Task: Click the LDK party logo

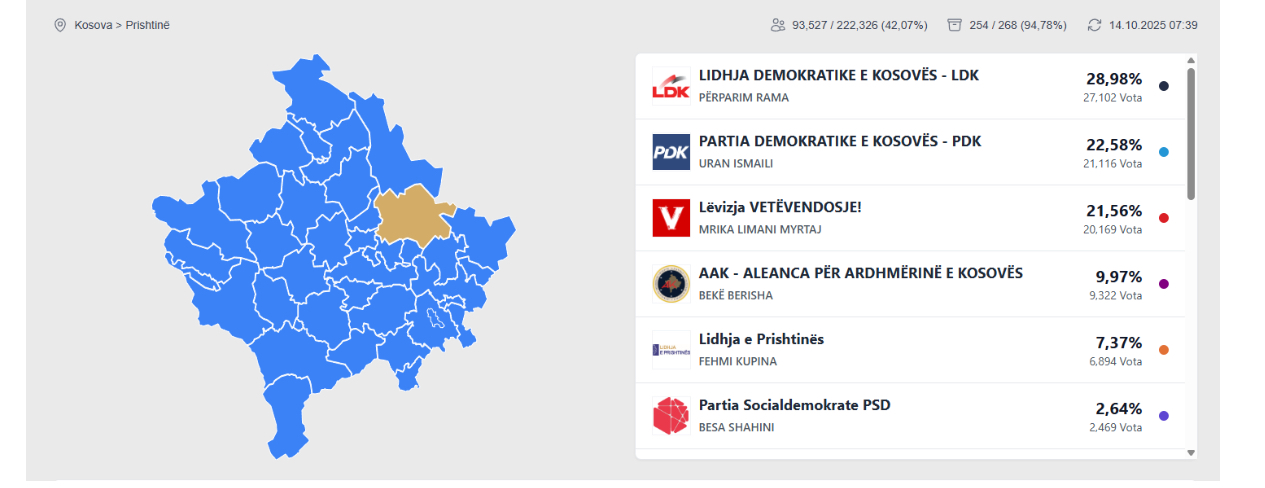Action: pos(671,86)
